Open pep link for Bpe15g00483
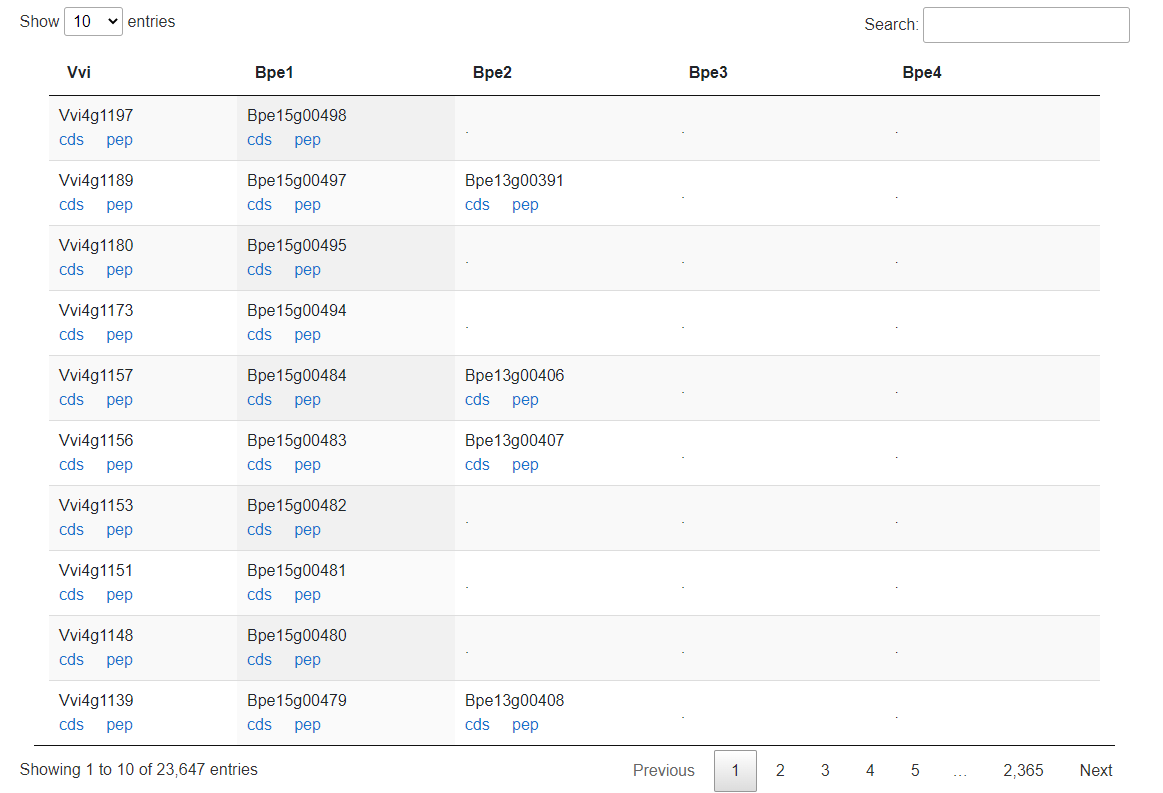The height and width of the screenshot is (793, 1163). (307, 465)
